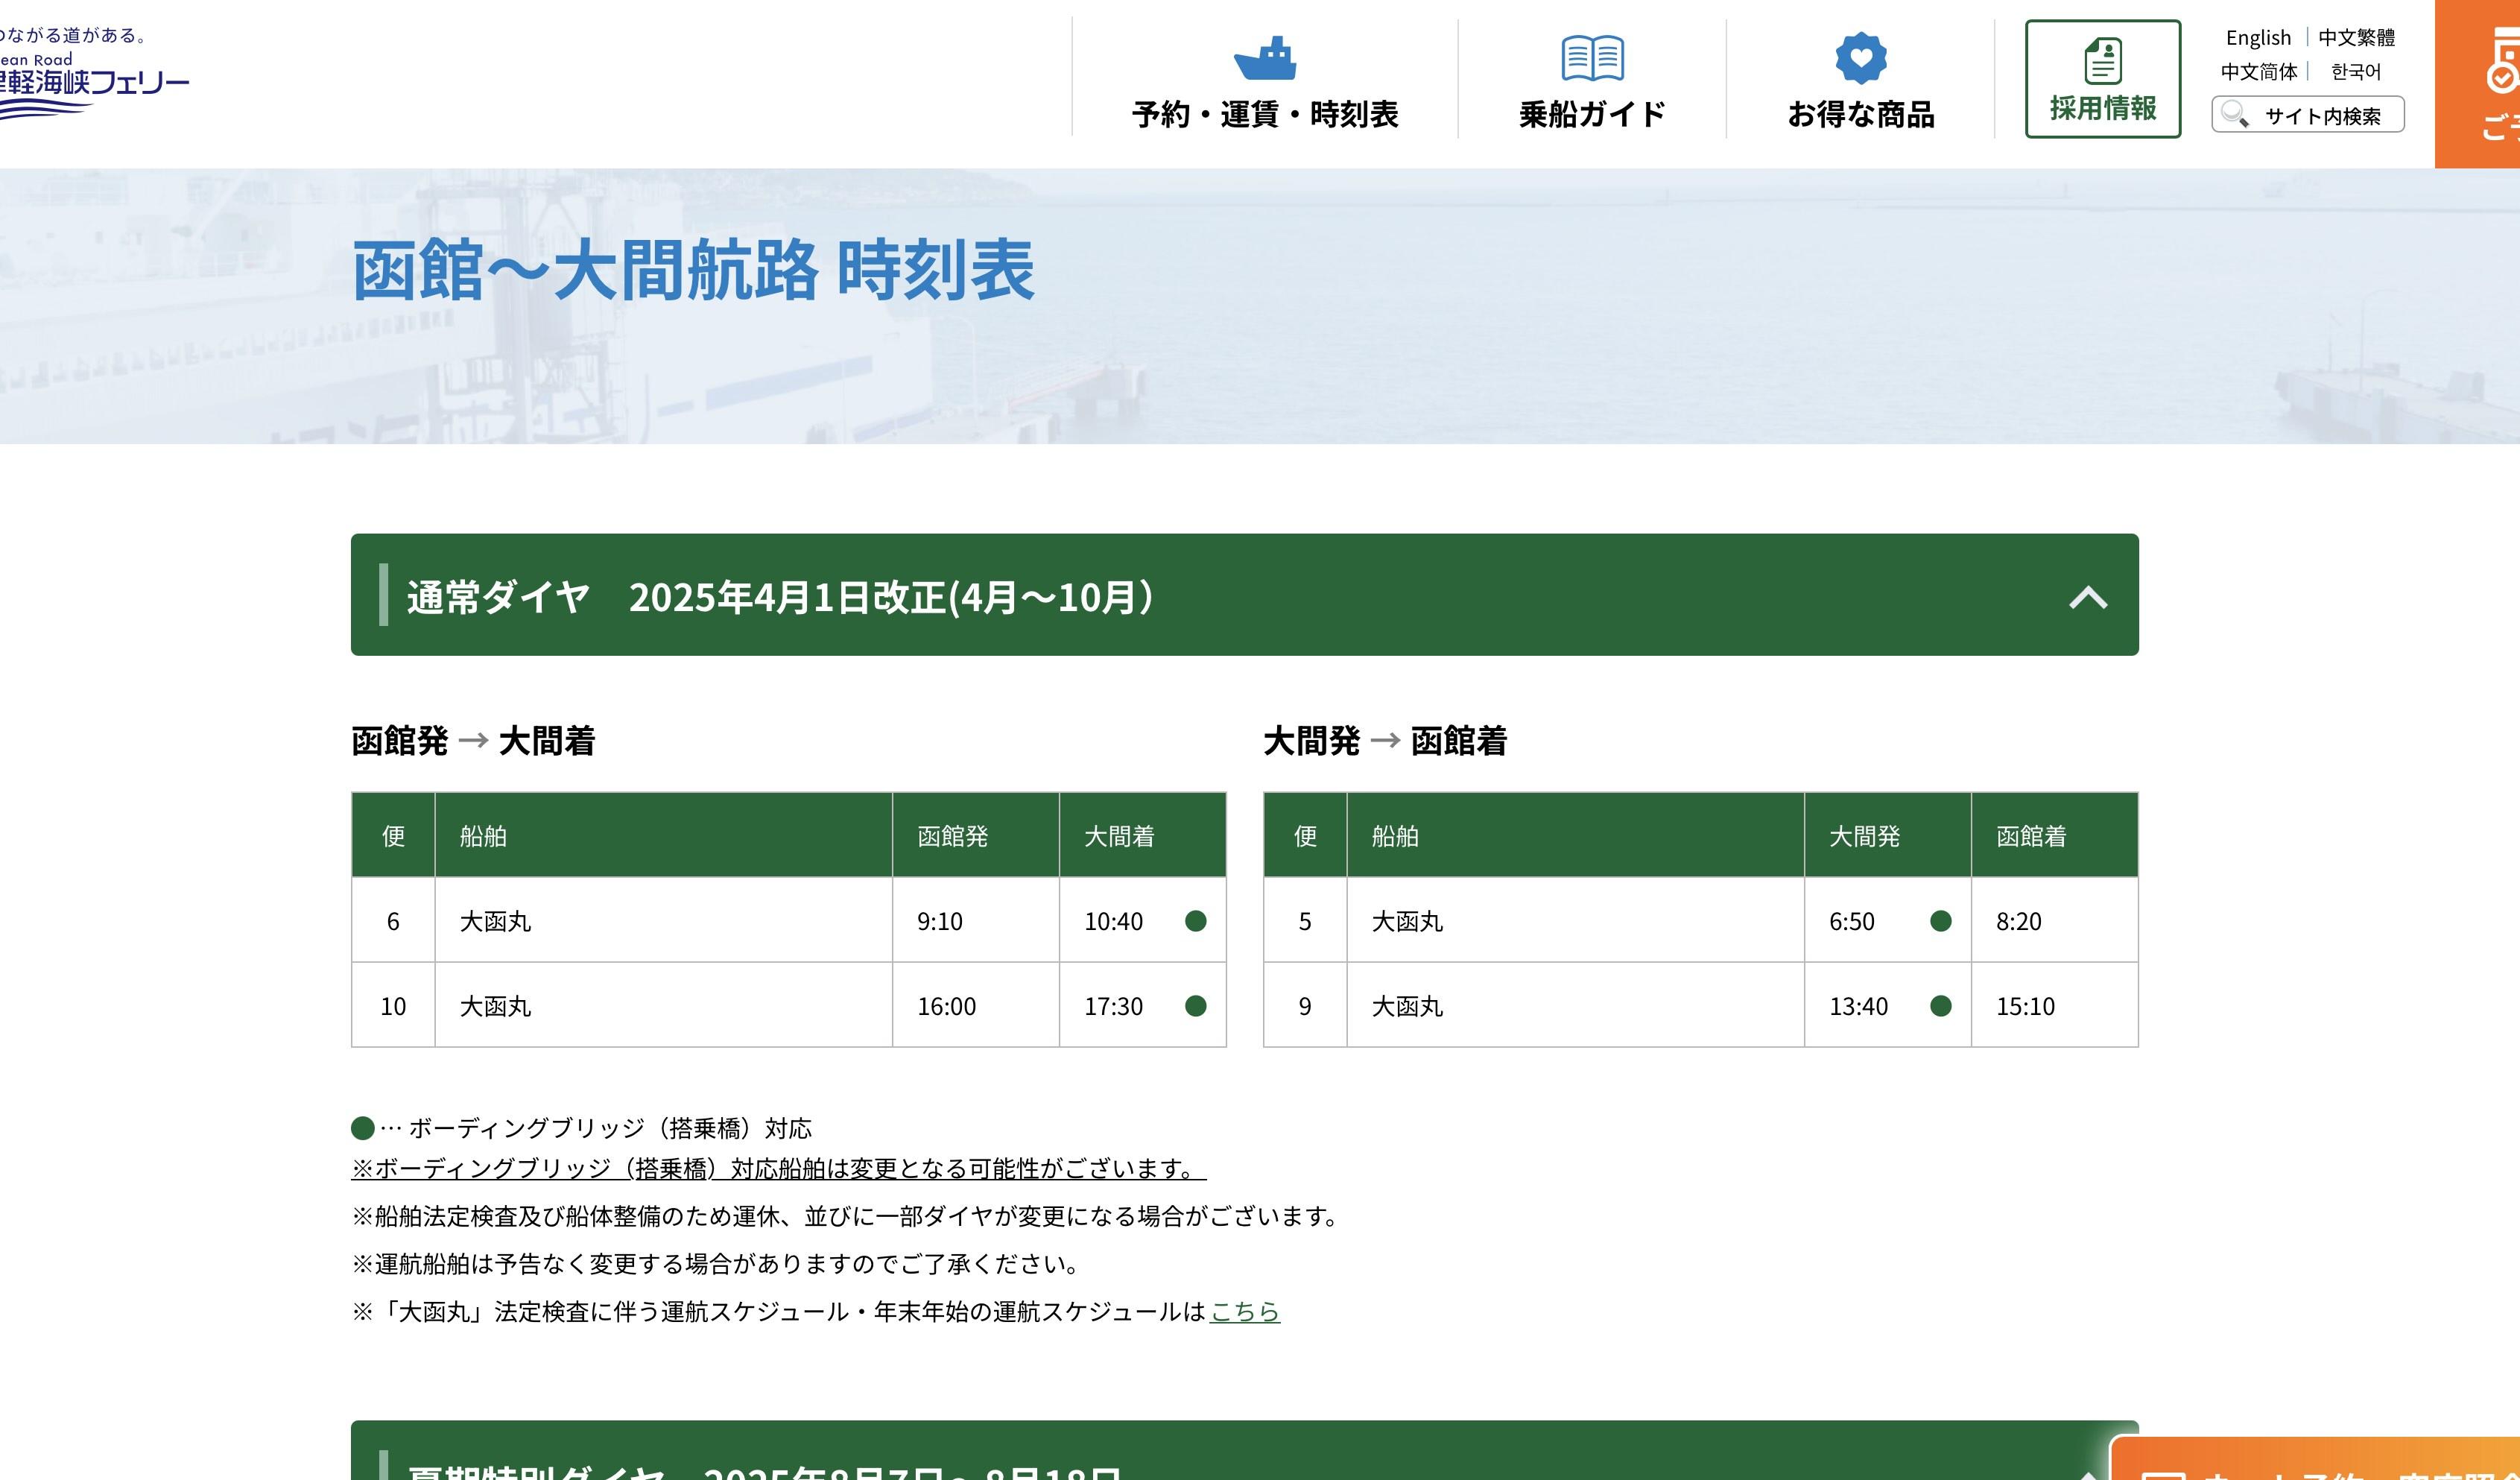Switch language to 한국어
Image resolution: width=2520 pixels, height=1480 pixels.
pyautogui.click(x=2355, y=72)
